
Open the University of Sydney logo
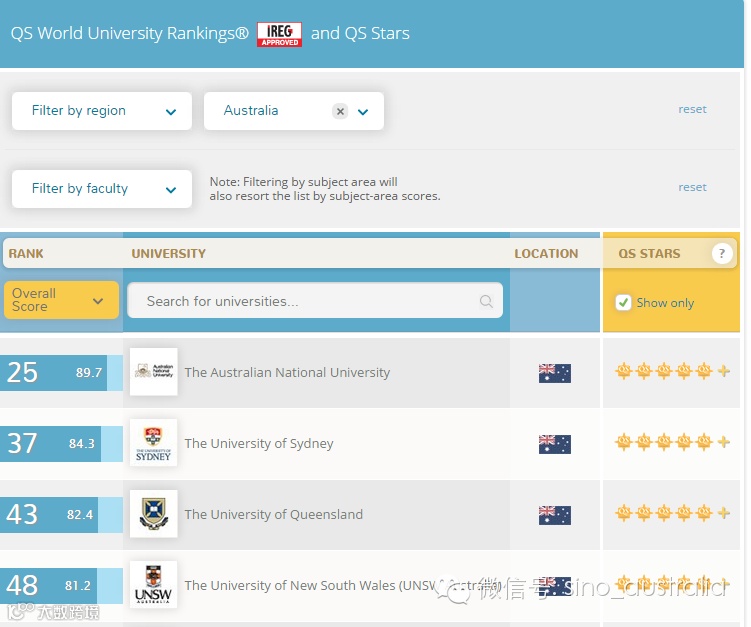154,443
